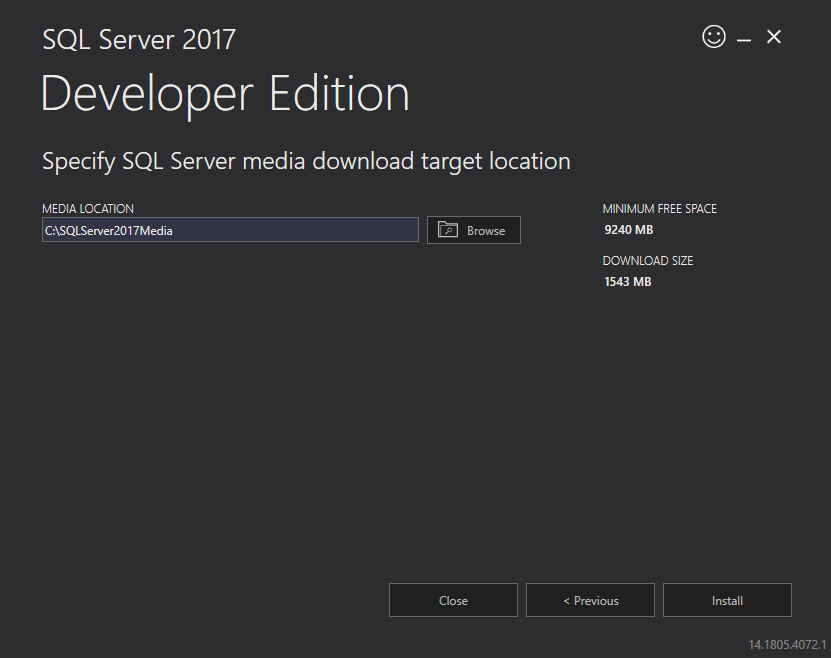
Task: Open the folder picker with Browse
Action: (x=473, y=229)
